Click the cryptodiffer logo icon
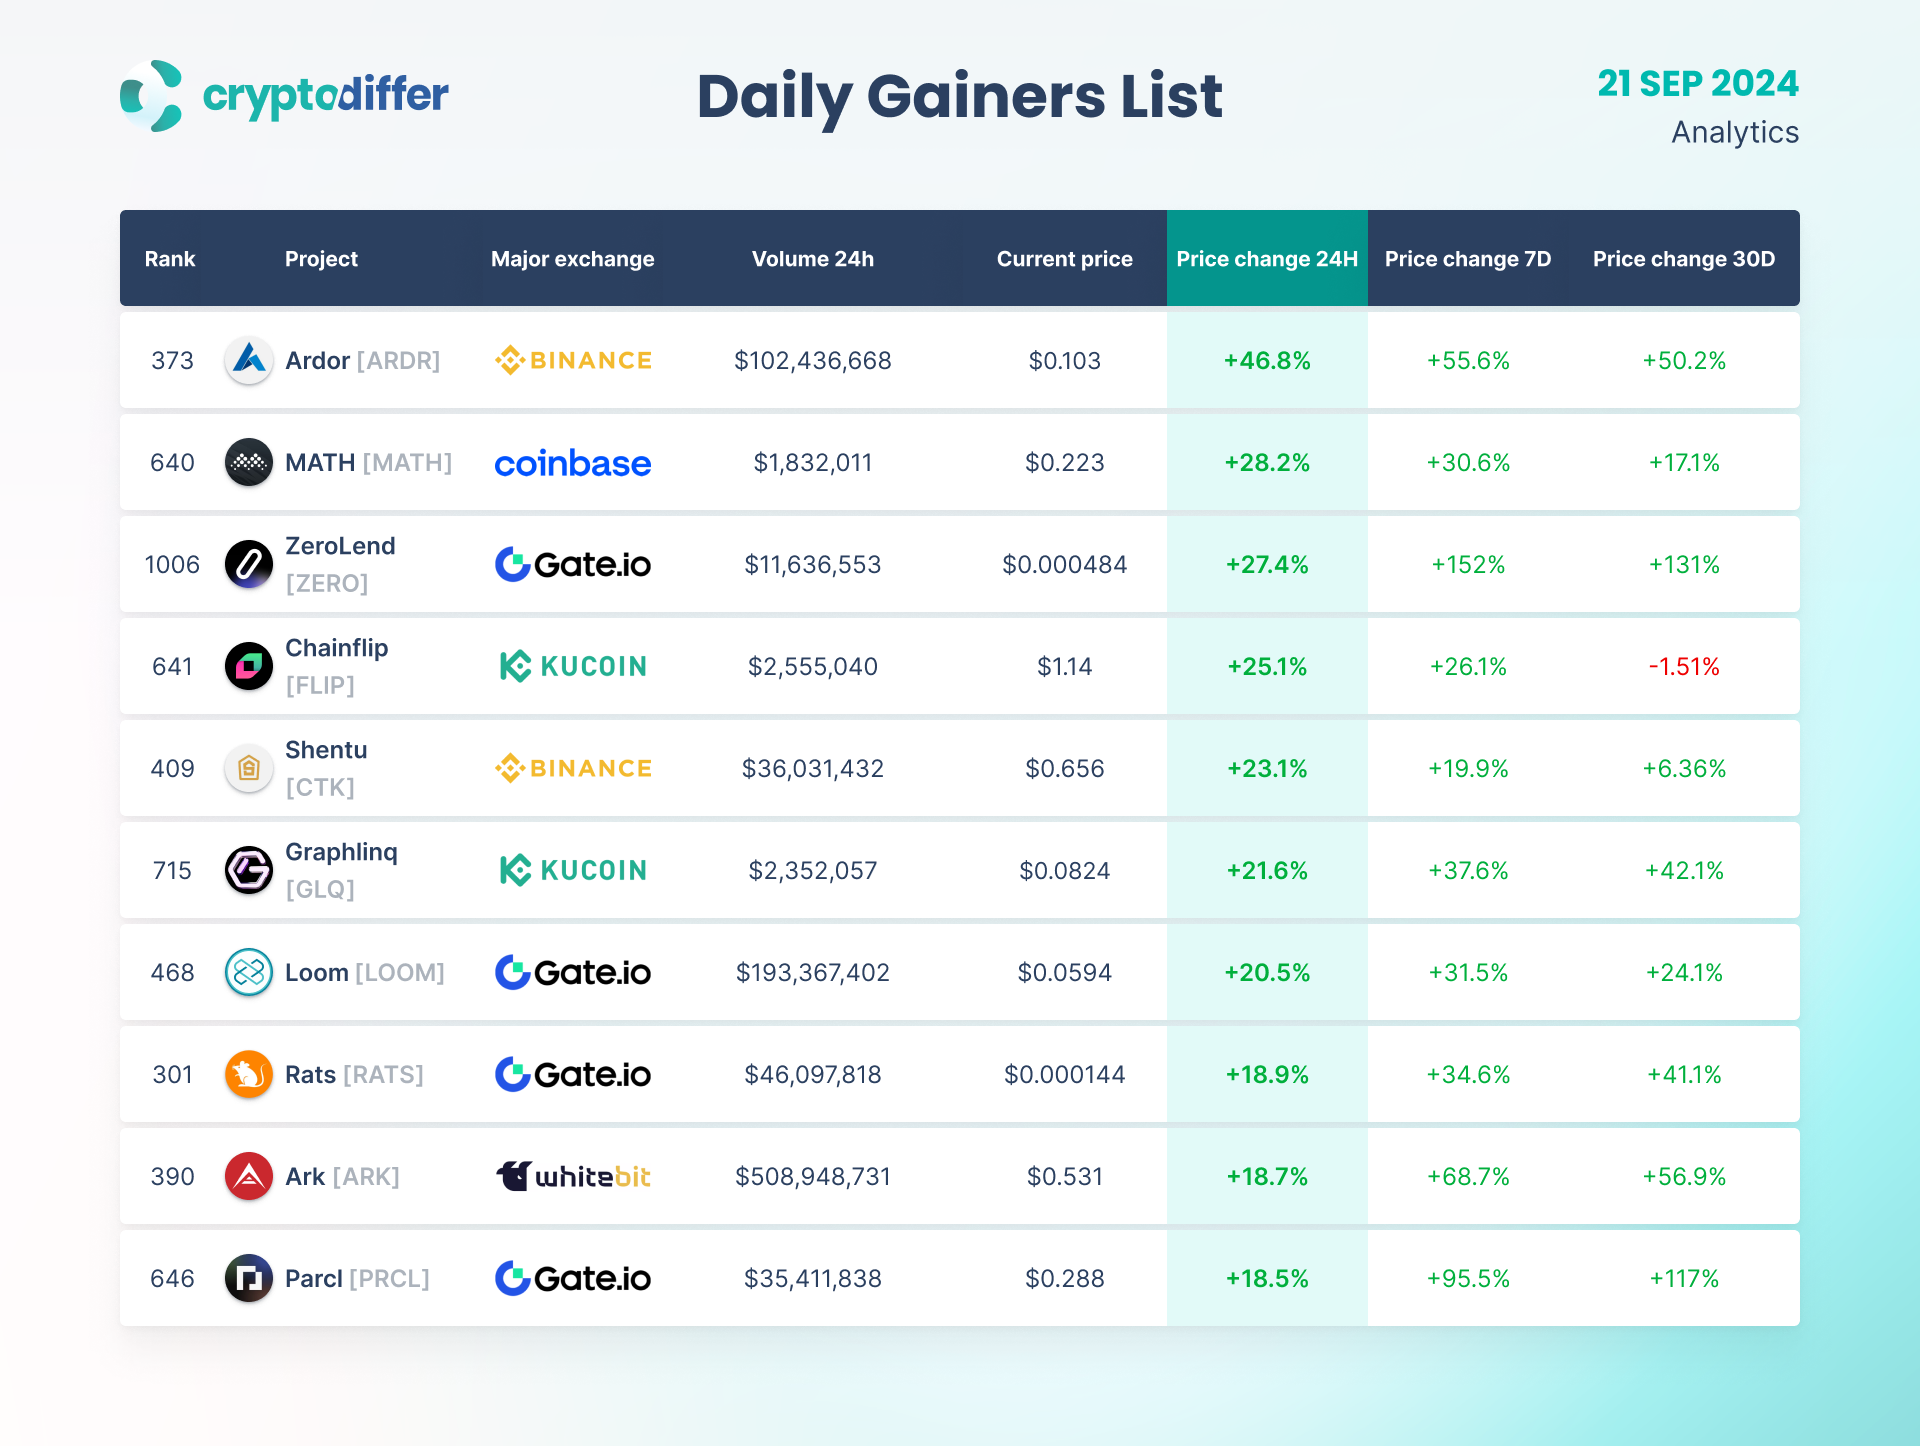This screenshot has height=1446, width=1920. tap(152, 96)
